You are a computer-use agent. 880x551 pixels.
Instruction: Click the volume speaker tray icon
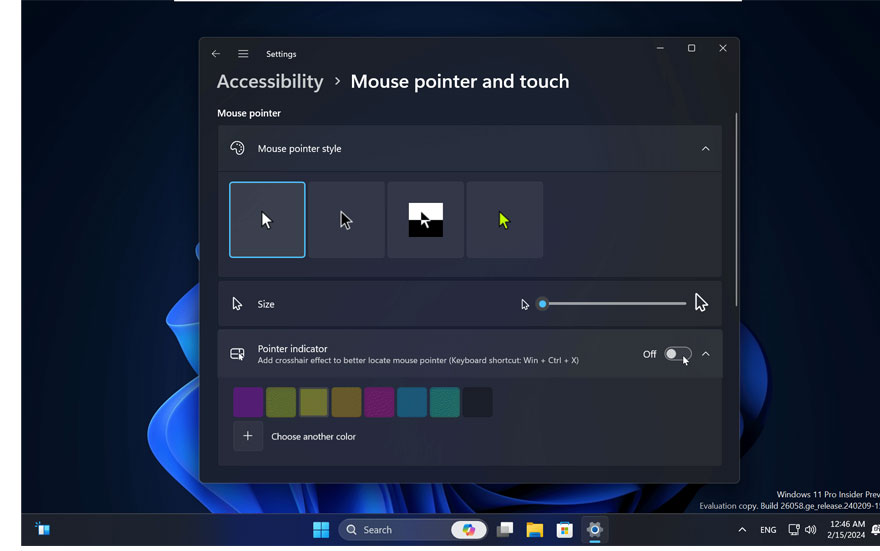[810, 530]
